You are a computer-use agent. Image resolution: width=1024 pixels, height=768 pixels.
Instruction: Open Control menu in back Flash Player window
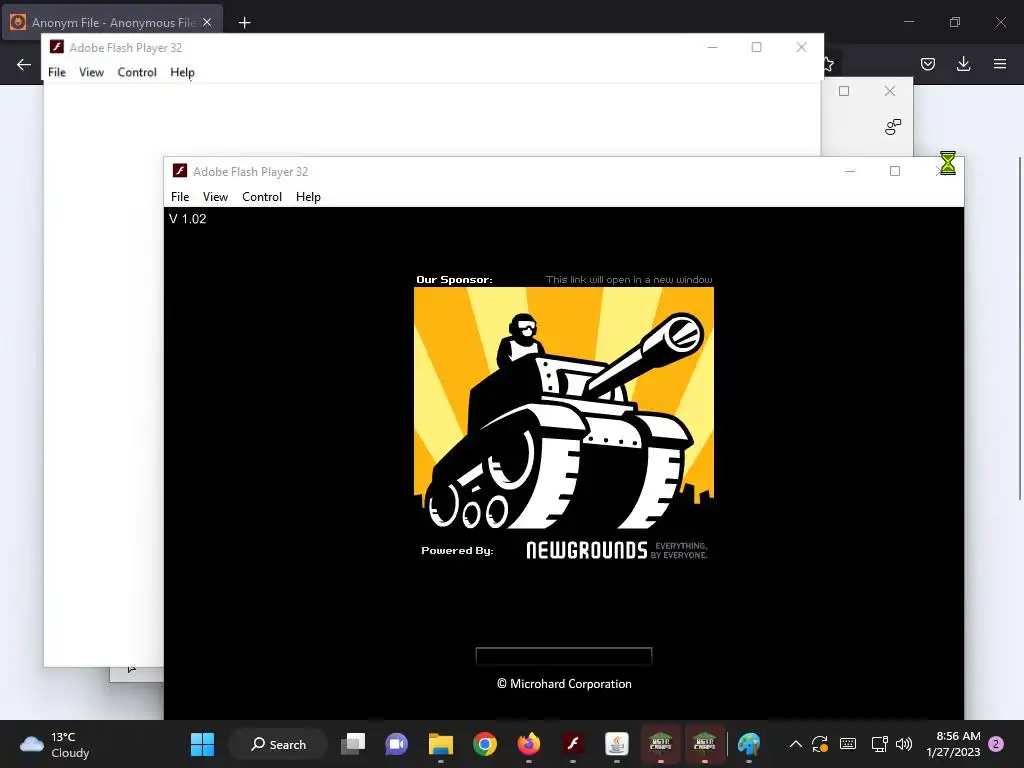tap(137, 72)
